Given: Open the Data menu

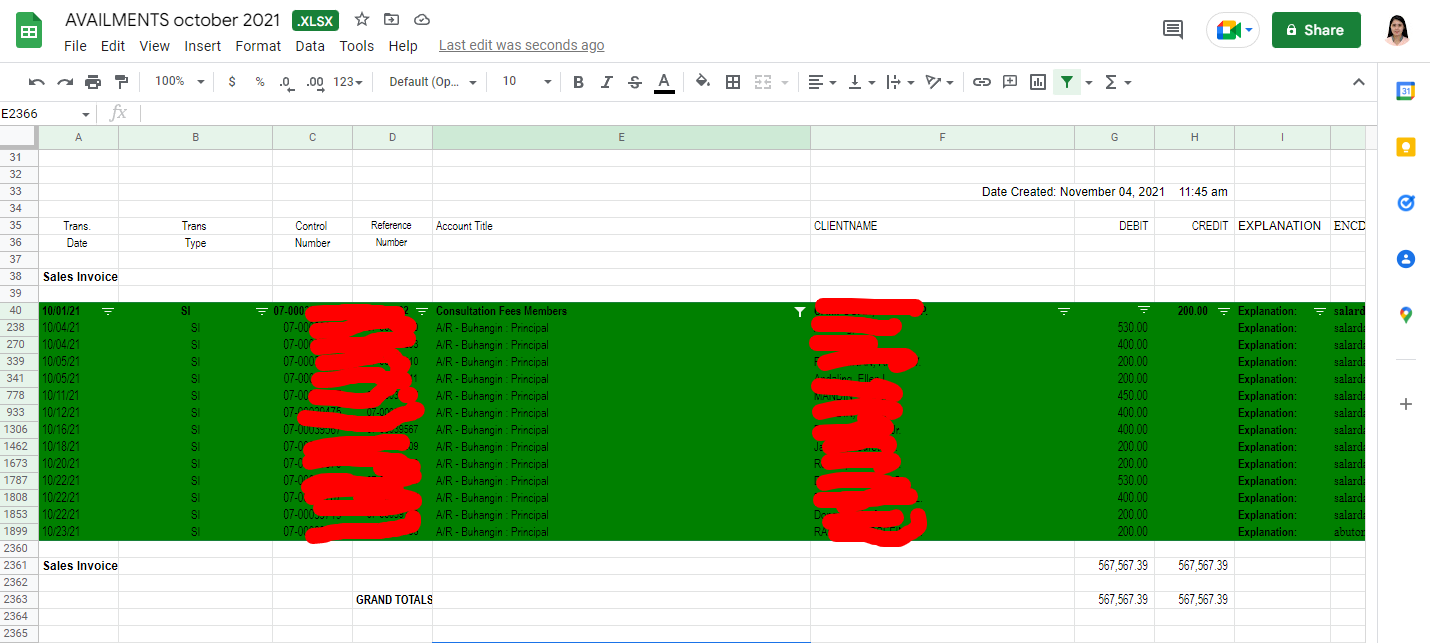Looking at the screenshot, I should tap(310, 46).
